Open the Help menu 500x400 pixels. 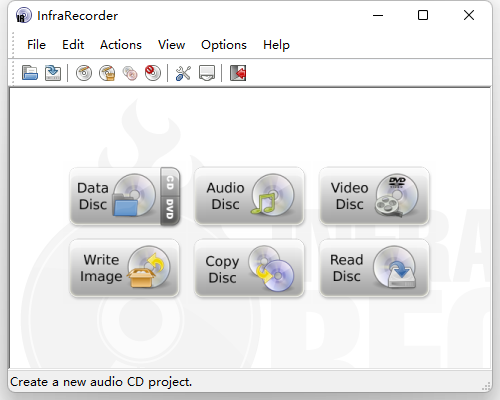(x=276, y=45)
